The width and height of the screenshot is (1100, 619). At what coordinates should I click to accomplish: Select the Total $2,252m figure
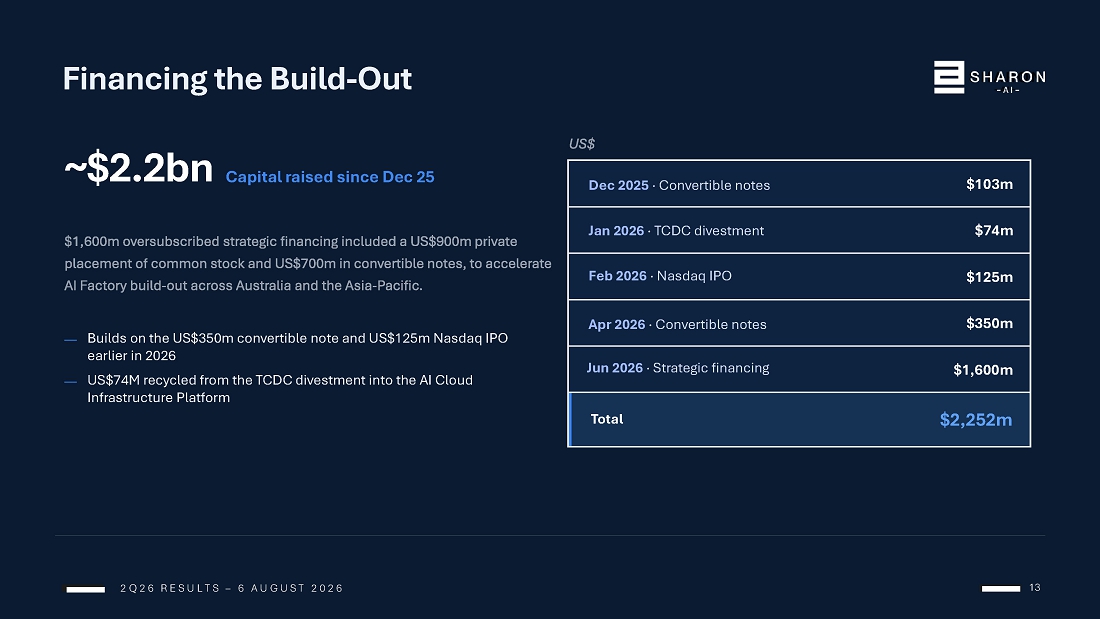click(976, 420)
